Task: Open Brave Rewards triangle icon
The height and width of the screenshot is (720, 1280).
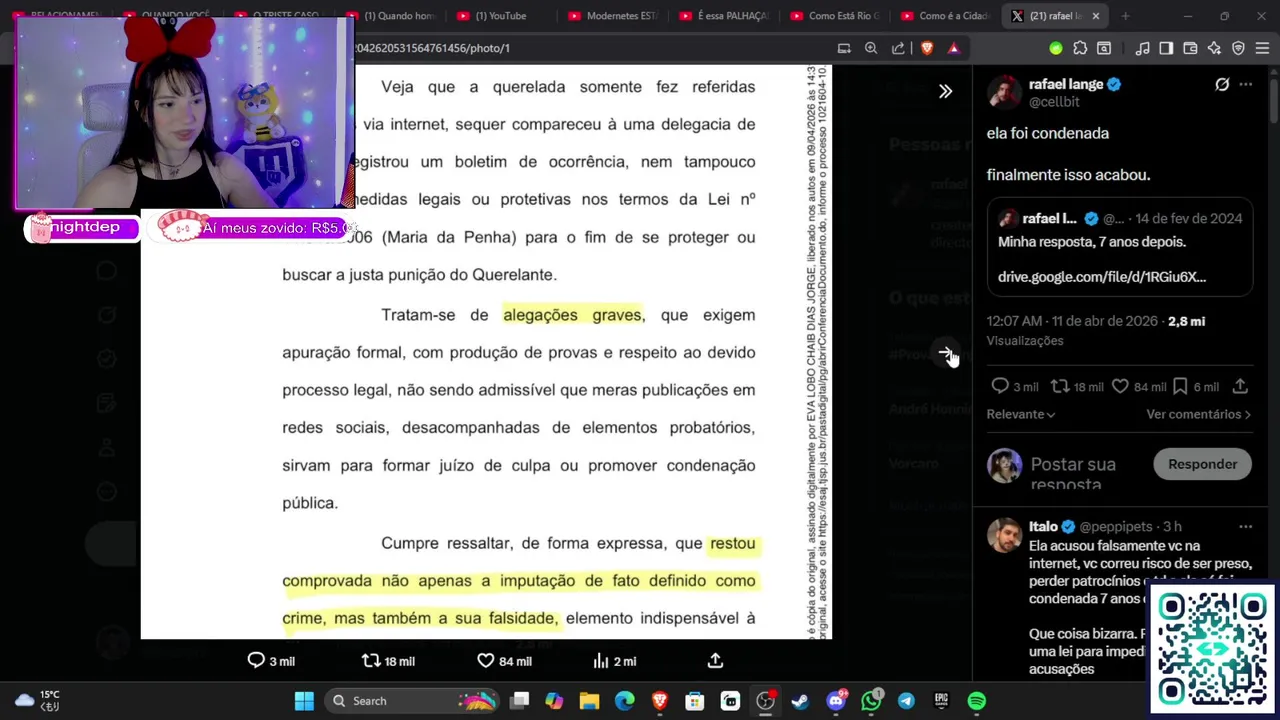Action: tap(954, 48)
